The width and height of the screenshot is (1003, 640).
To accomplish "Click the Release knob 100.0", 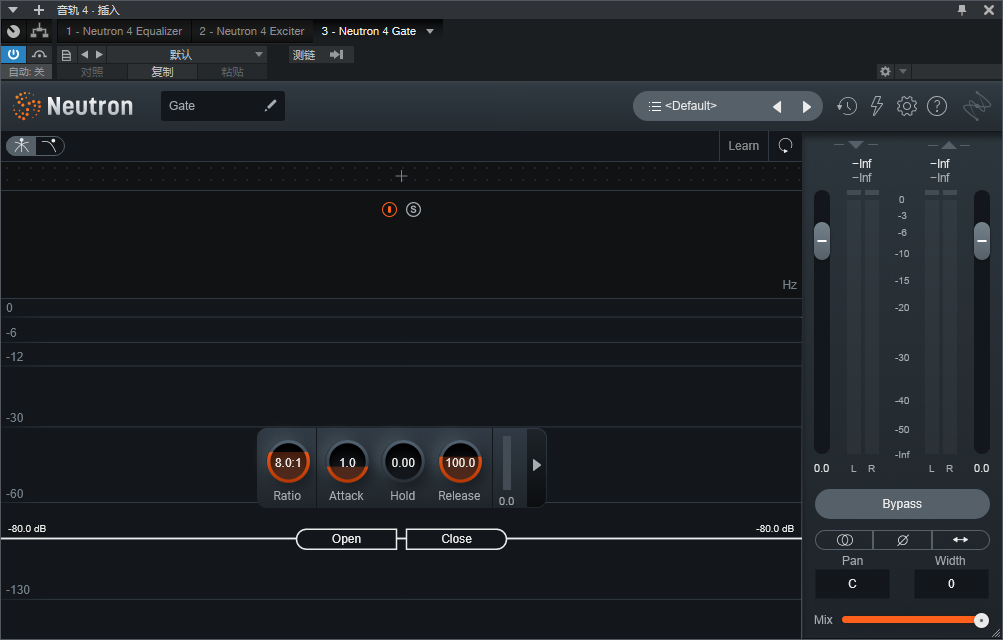I will pos(460,462).
